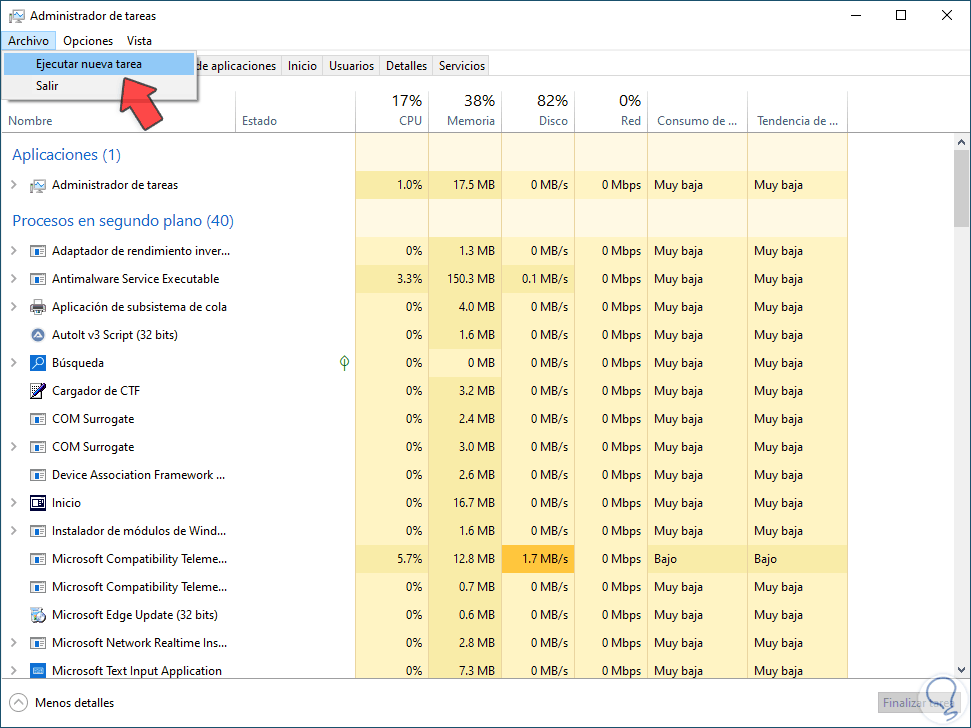Expand Microsoft Network Realtime Inspection row
971x728 pixels.
click(x=14, y=643)
